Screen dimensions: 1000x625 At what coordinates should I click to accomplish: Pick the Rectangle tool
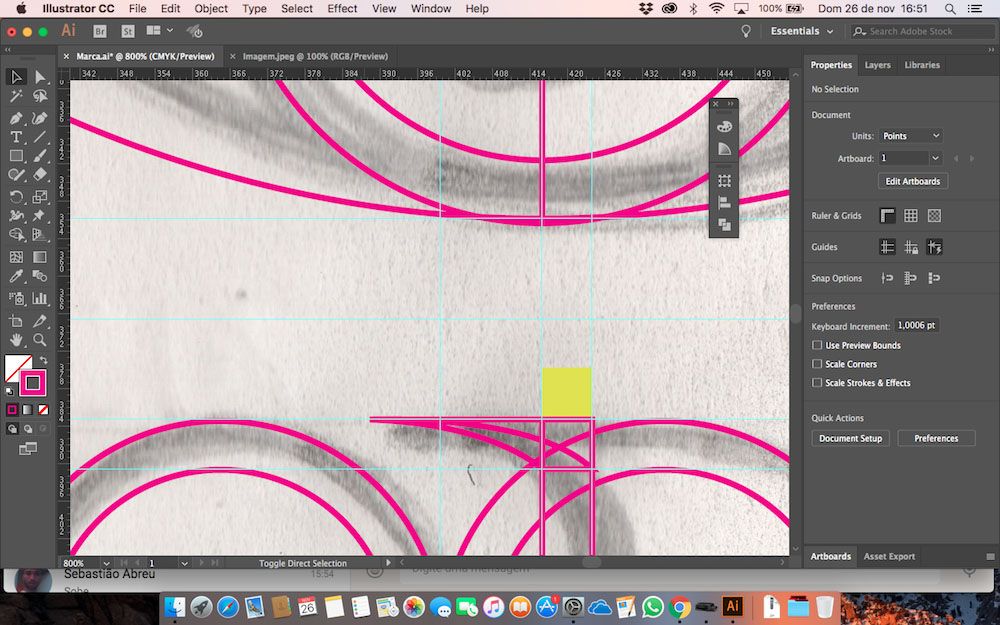click(16, 157)
